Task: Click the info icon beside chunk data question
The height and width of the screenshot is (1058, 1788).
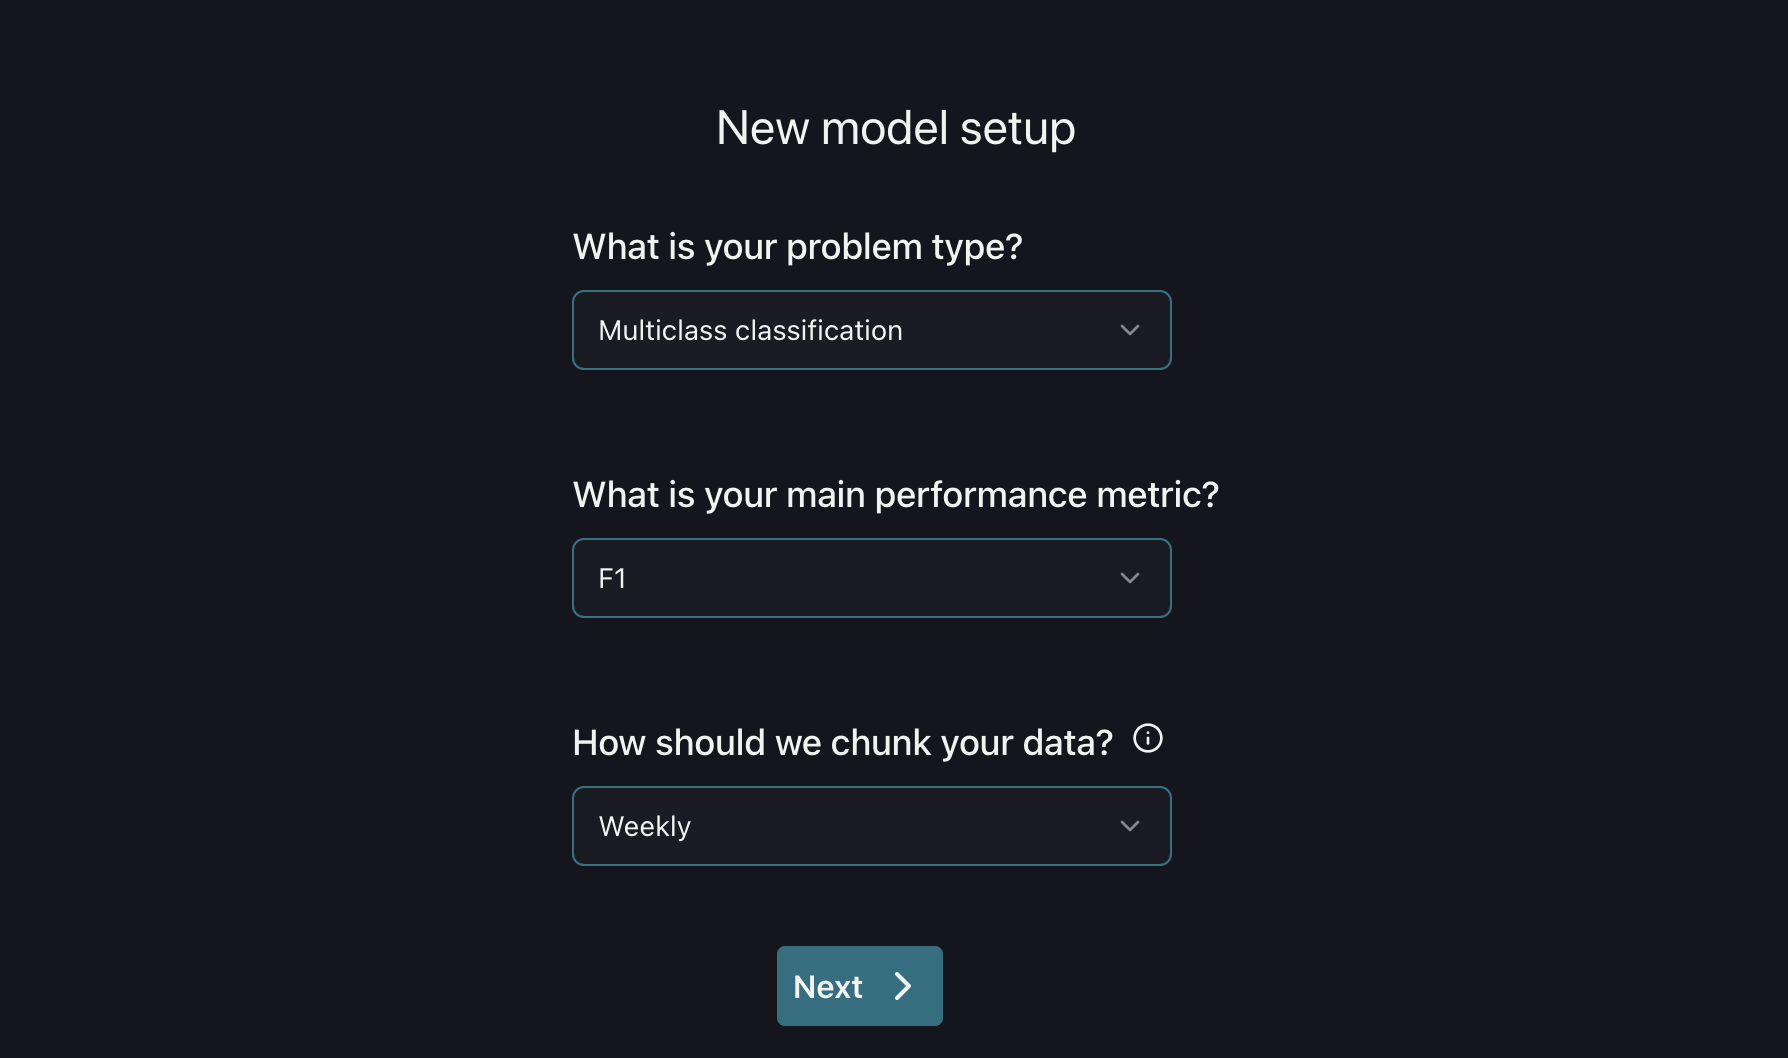Action: tap(1147, 739)
